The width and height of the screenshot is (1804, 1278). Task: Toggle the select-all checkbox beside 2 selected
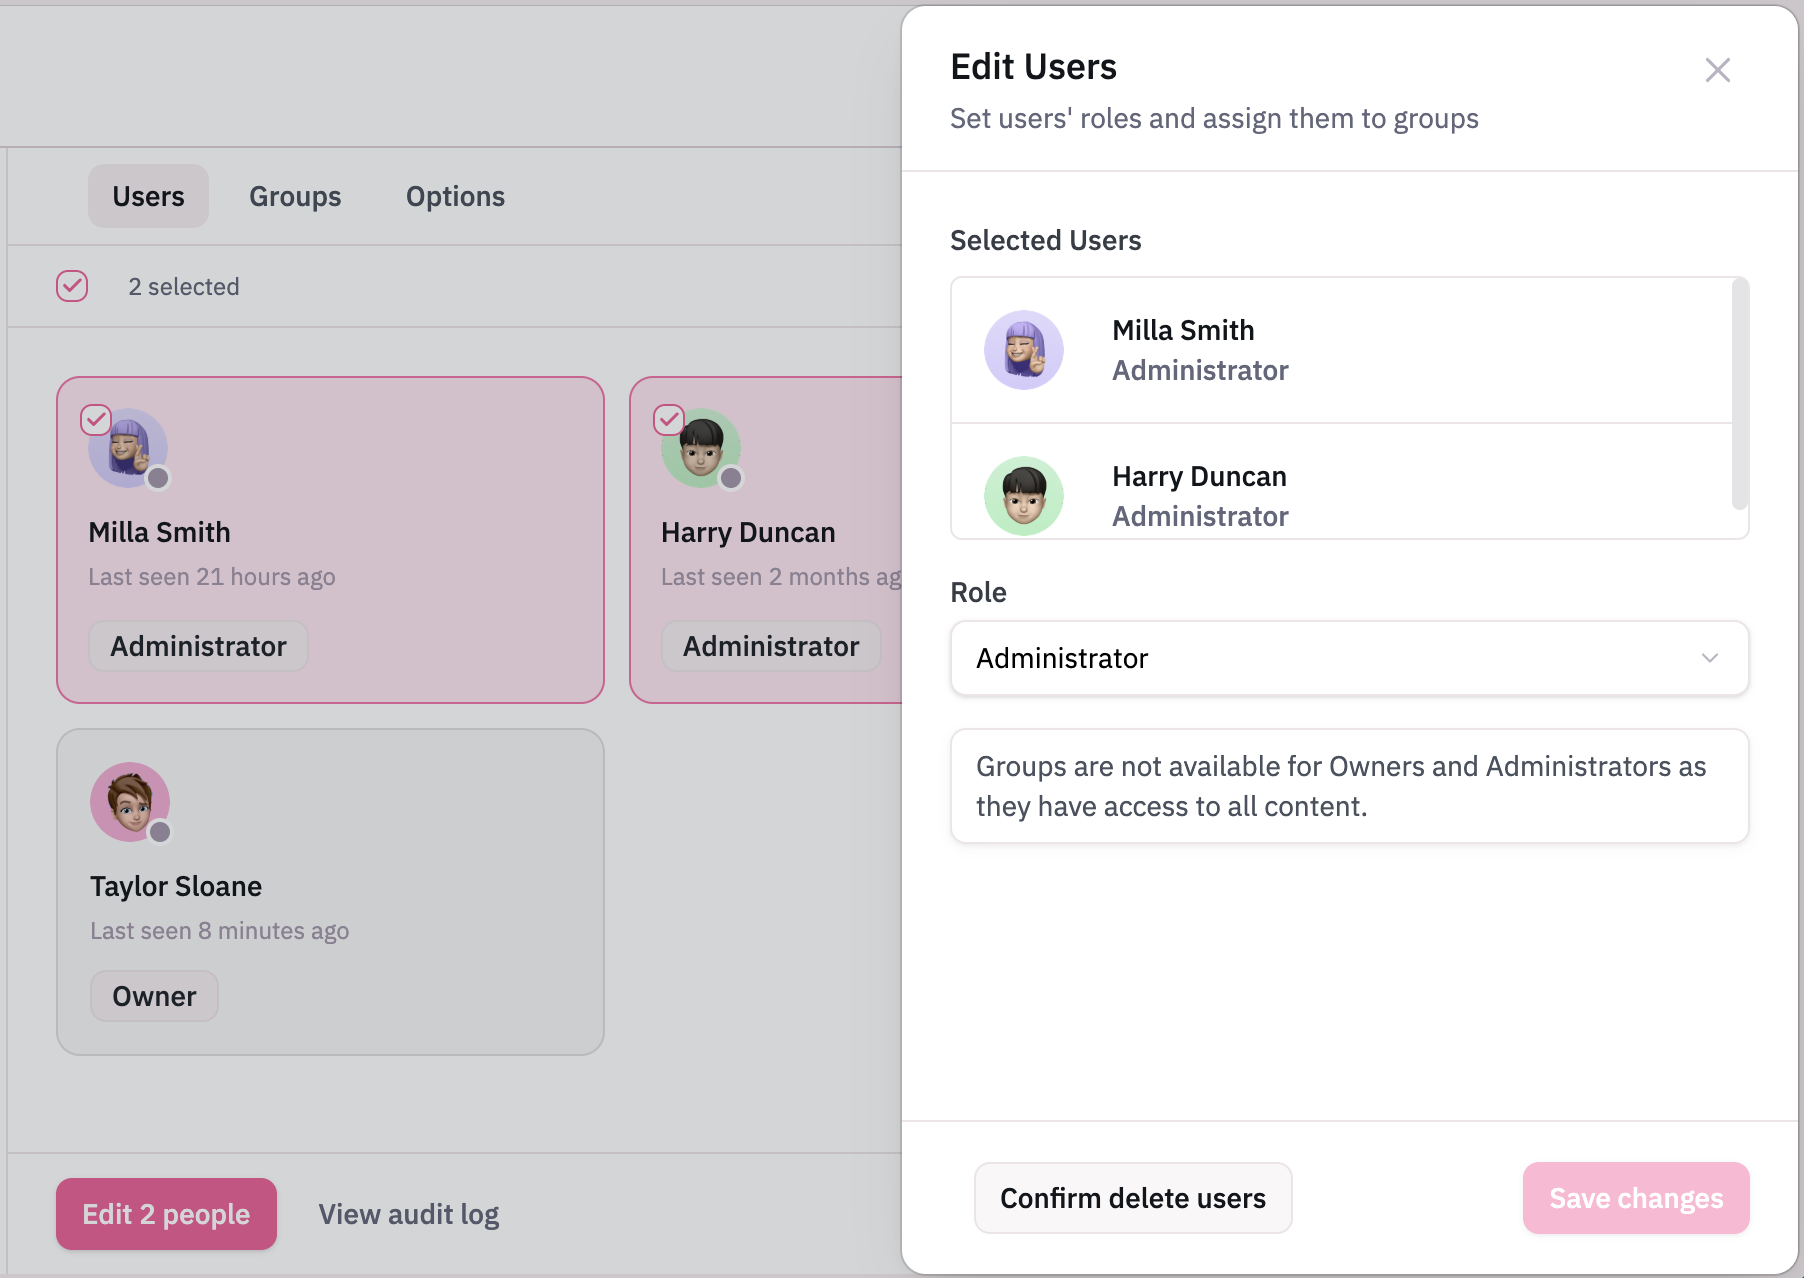[x=72, y=286]
